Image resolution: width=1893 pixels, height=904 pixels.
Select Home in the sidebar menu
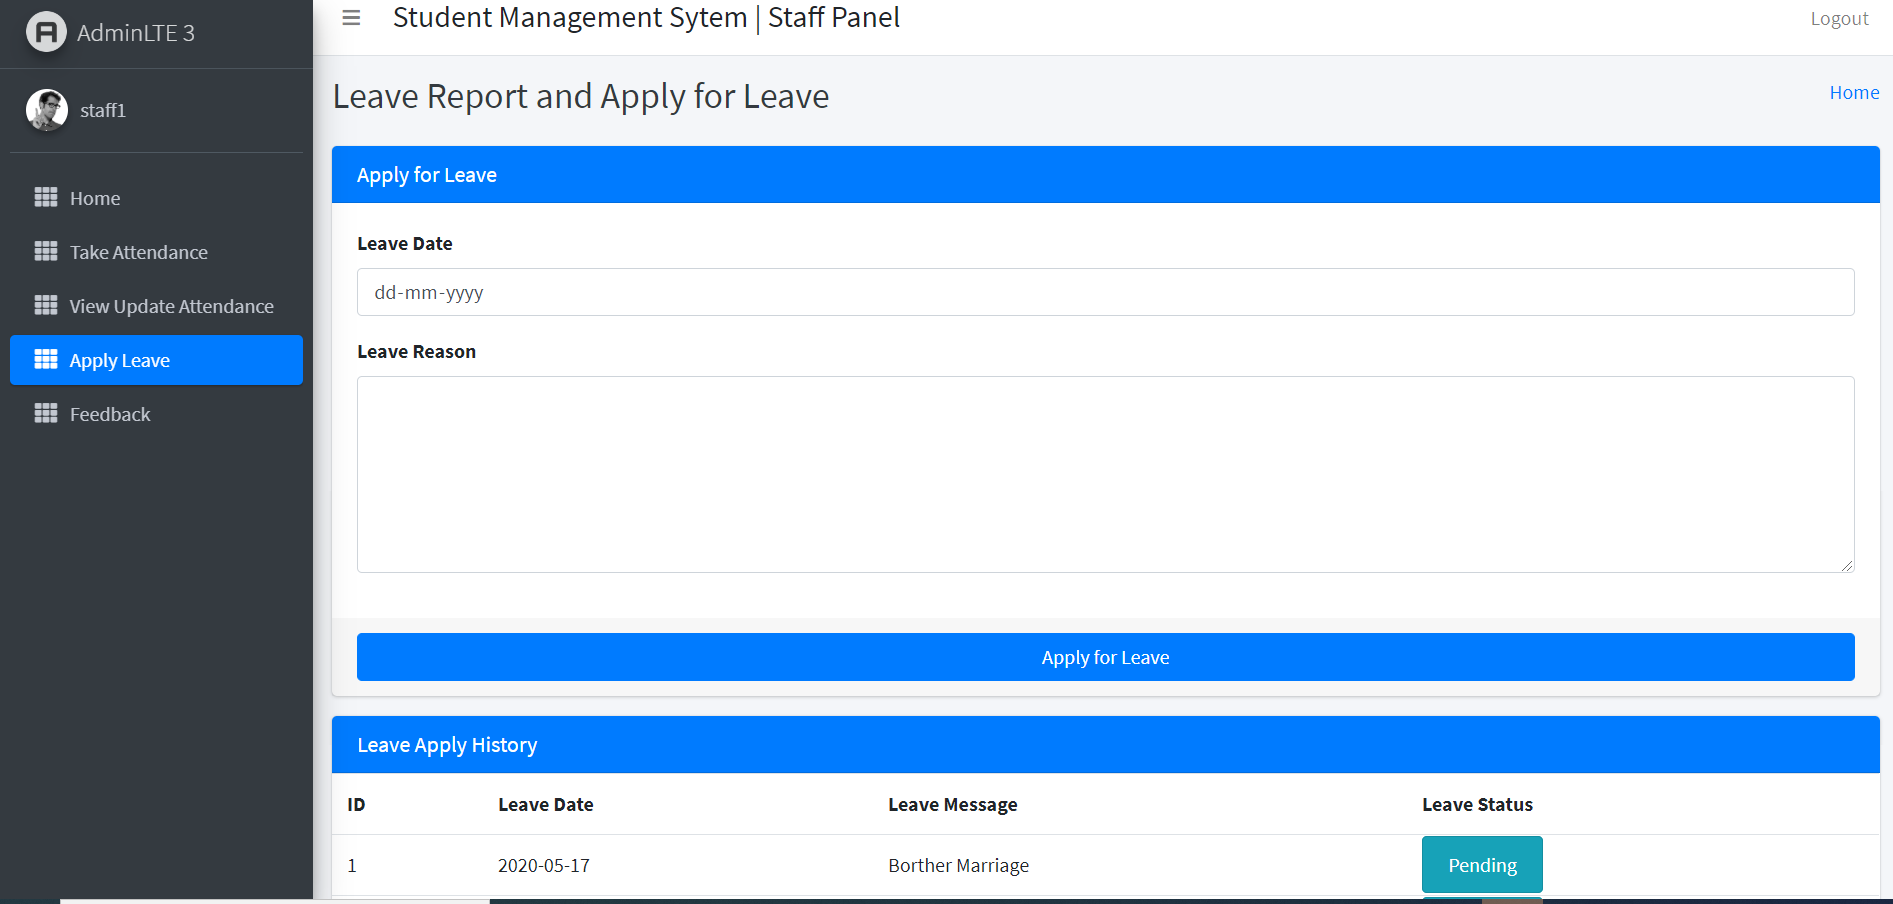[95, 198]
